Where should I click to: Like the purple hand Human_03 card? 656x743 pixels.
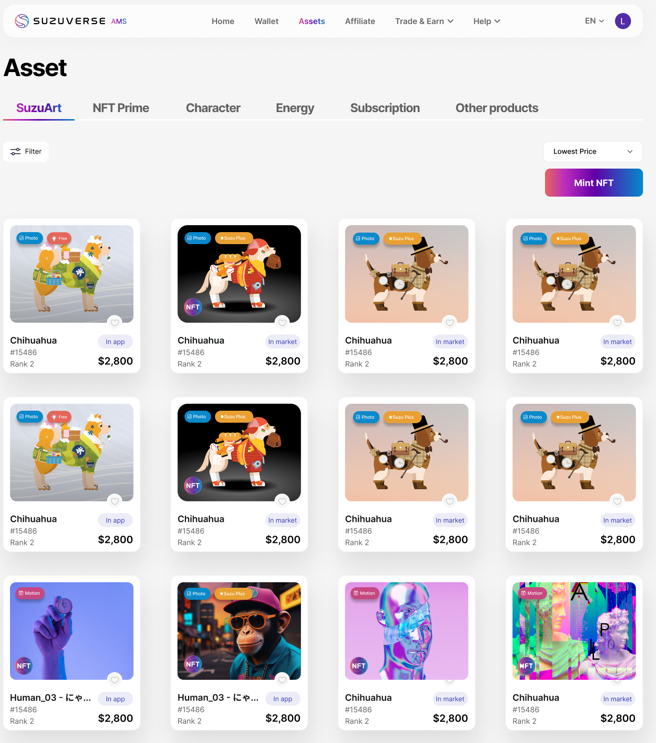[115, 680]
